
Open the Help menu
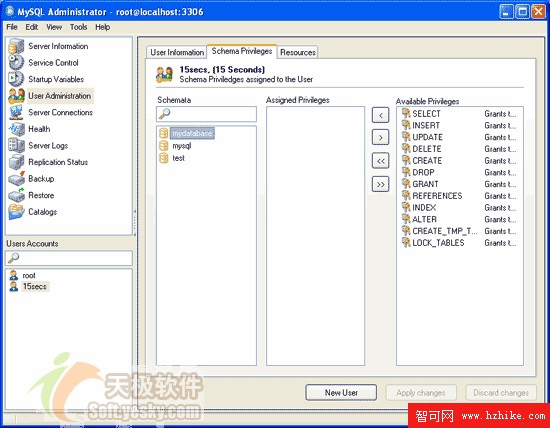coord(102,27)
